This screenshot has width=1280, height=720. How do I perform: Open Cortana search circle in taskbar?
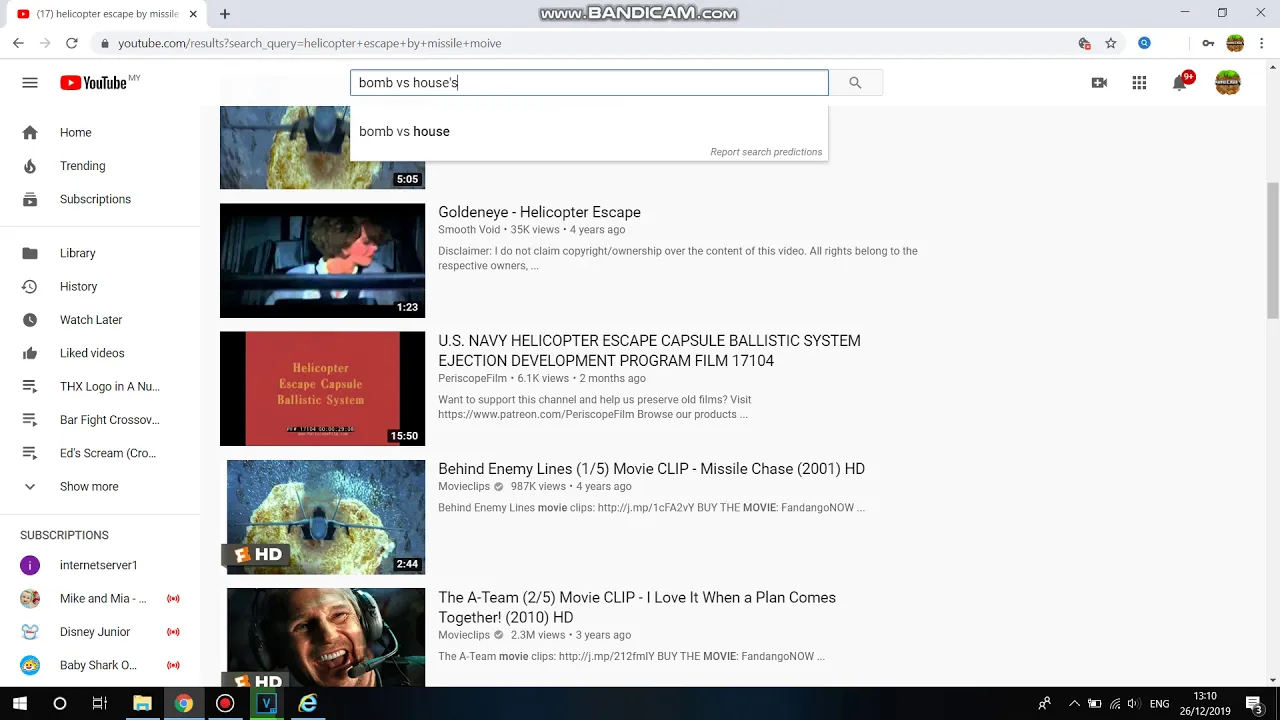point(60,704)
